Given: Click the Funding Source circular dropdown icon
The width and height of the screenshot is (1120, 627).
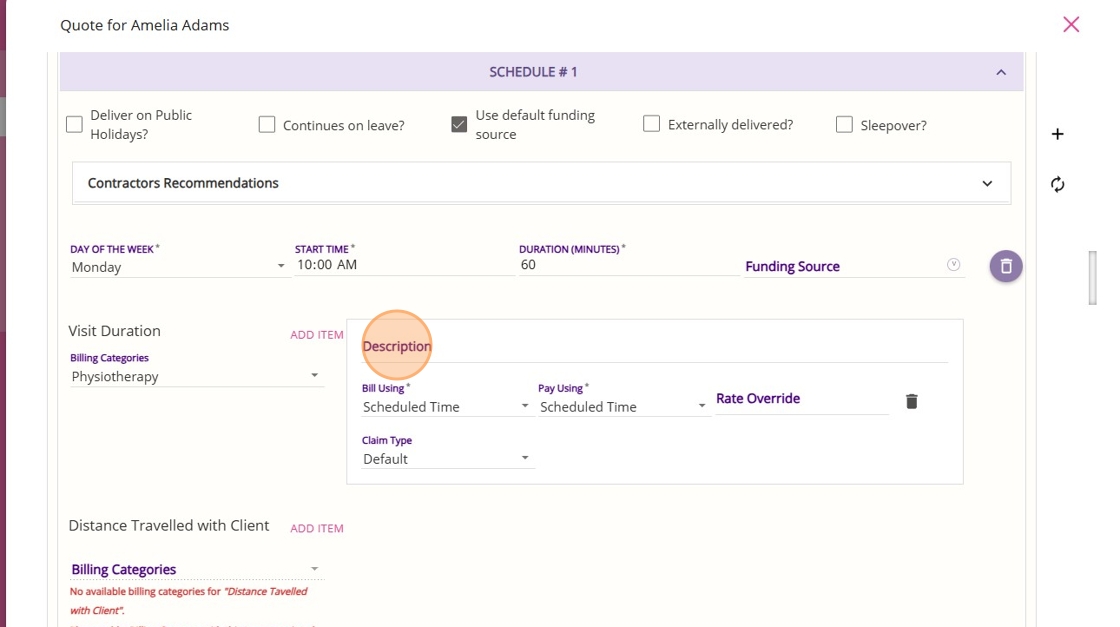Looking at the screenshot, I should 953,265.
